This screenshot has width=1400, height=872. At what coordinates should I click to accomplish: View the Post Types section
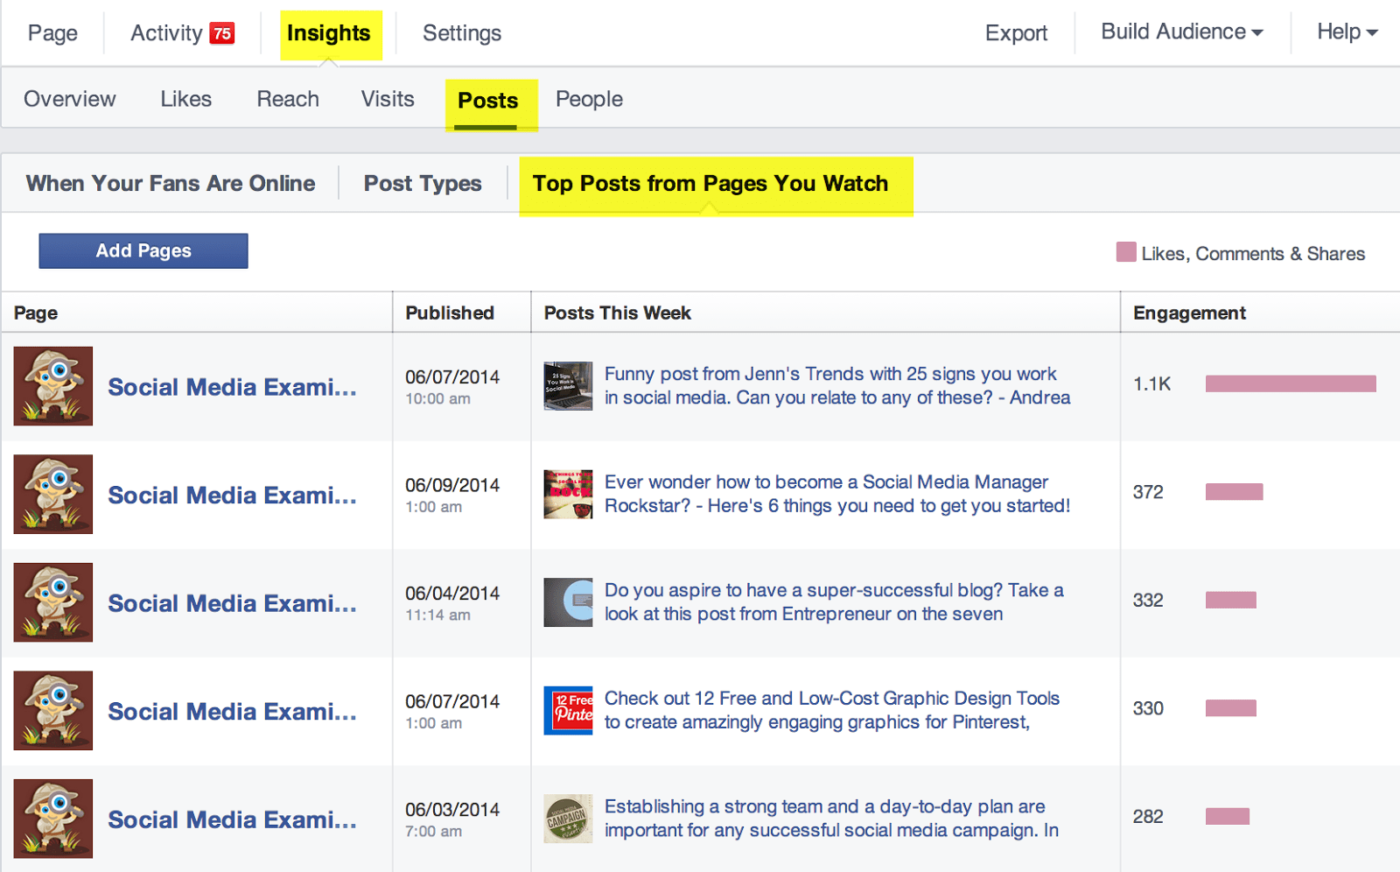422,183
